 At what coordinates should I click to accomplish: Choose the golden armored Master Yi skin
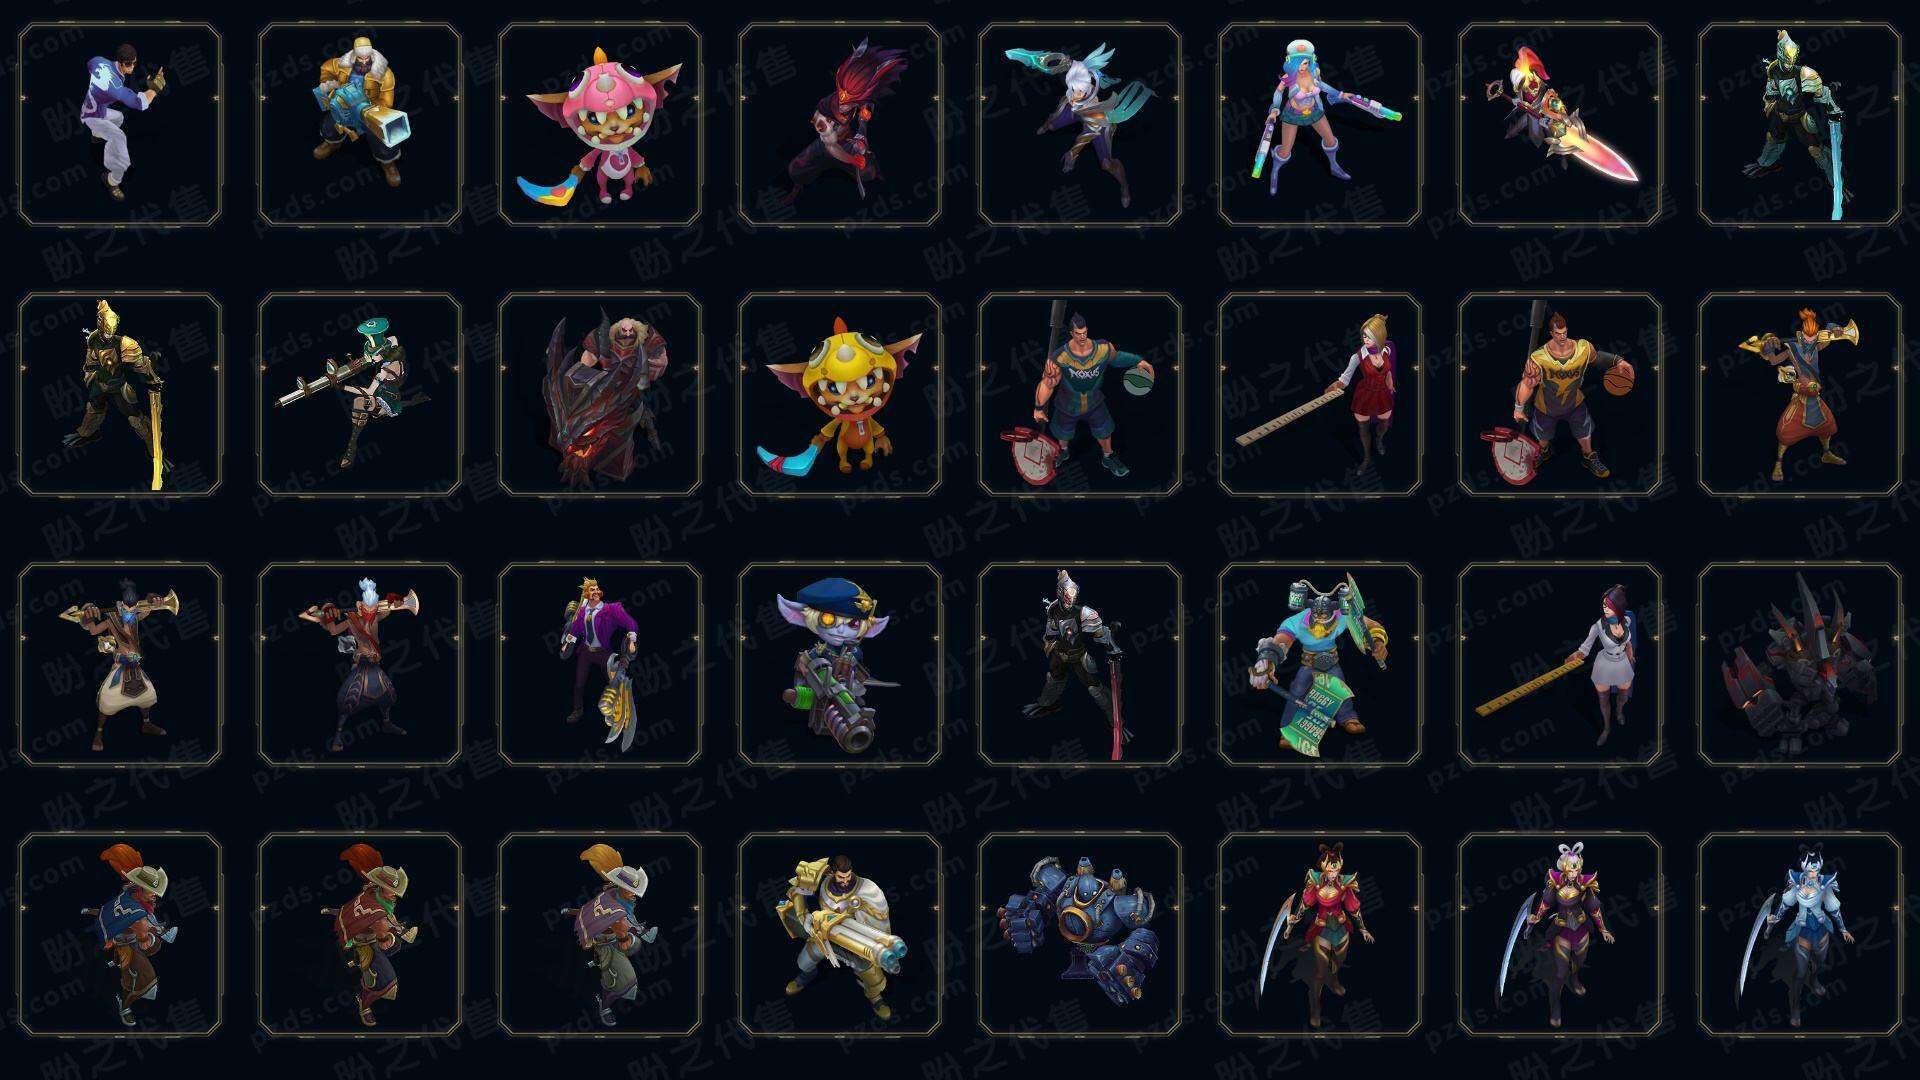coord(120,395)
